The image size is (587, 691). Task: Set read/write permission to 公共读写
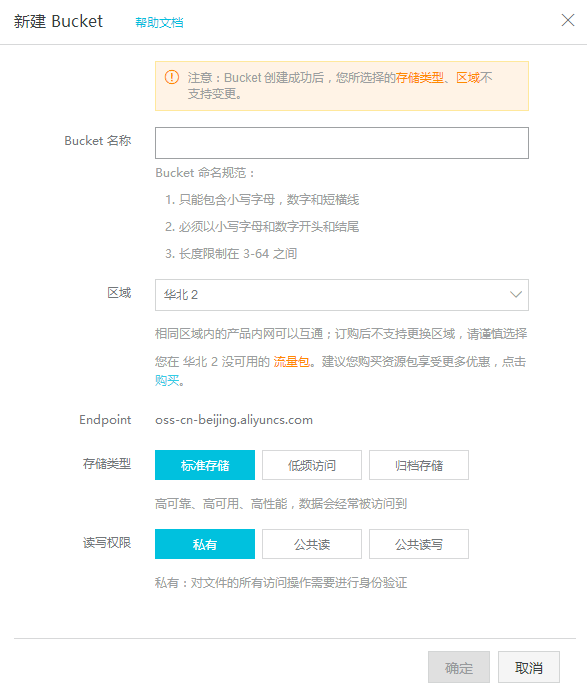point(419,544)
